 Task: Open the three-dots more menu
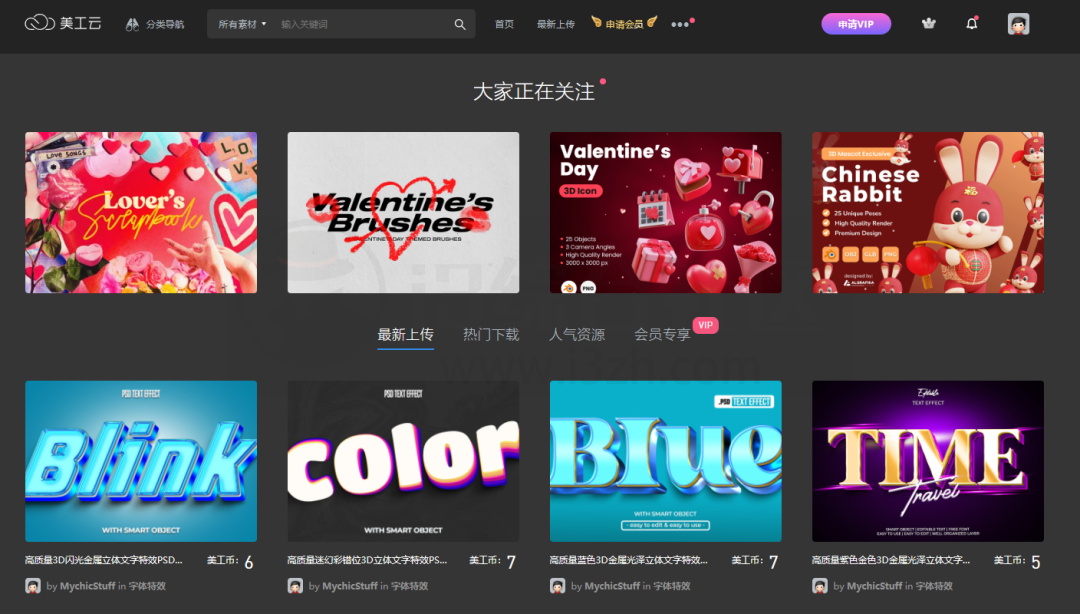click(681, 24)
